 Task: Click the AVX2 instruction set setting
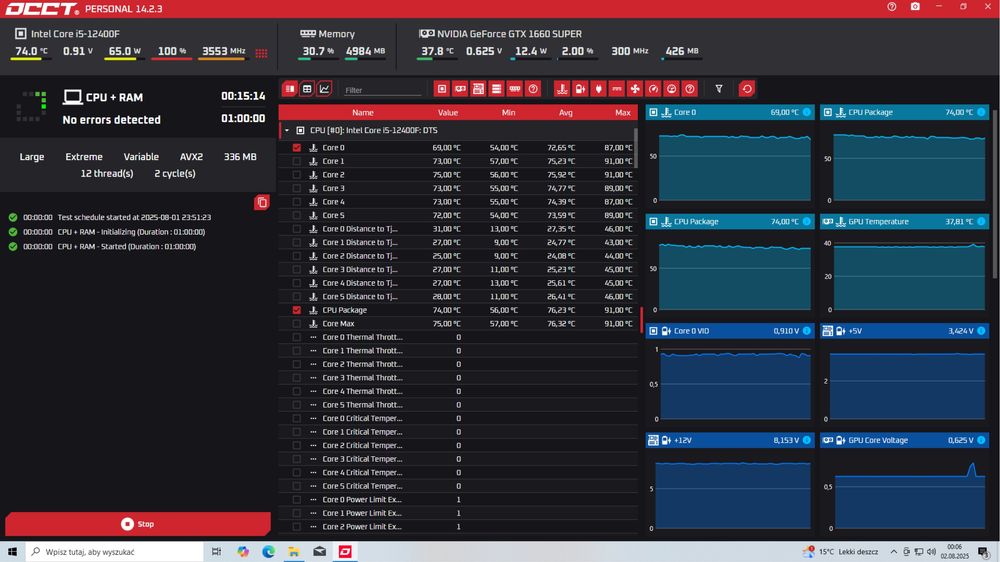(191, 156)
